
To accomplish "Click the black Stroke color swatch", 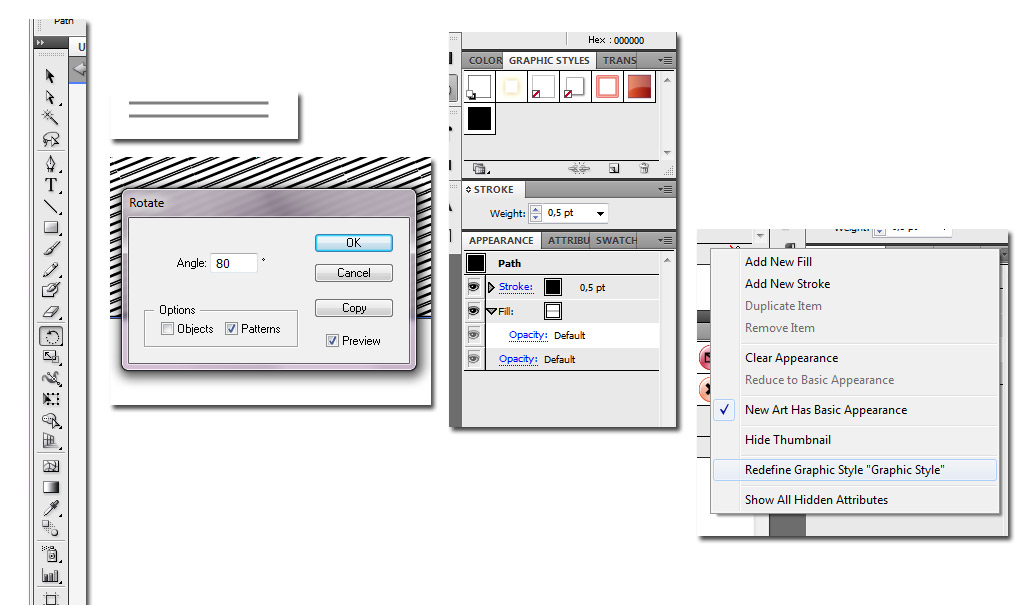I will pos(553,287).
